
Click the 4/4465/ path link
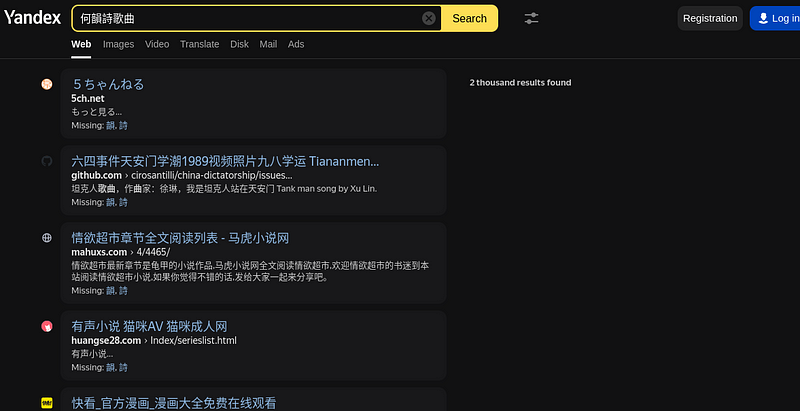click(x=153, y=252)
